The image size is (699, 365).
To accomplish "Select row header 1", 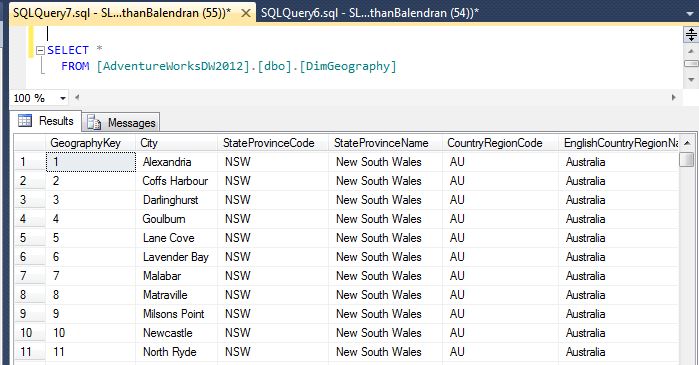I will click(30, 162).
